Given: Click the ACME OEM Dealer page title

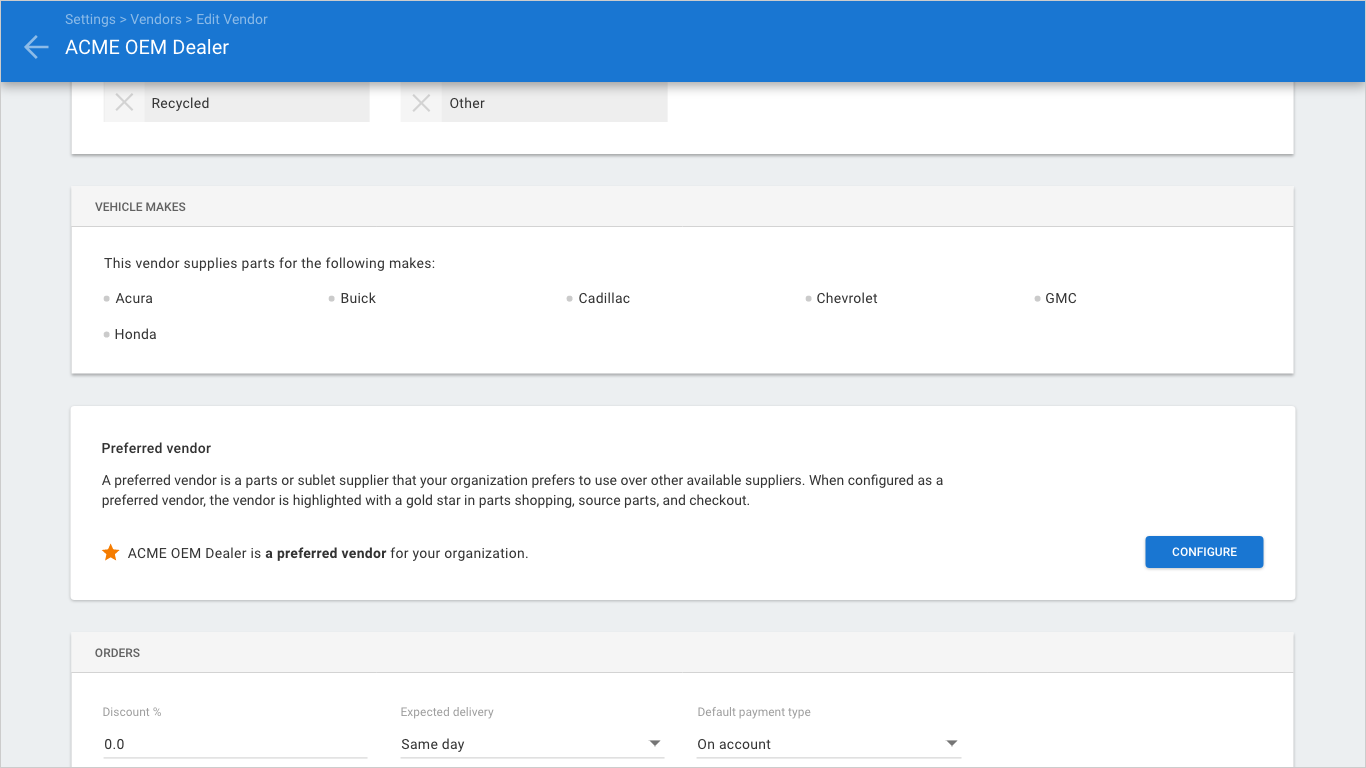Looking at the screenshot, I should point(147,47).
